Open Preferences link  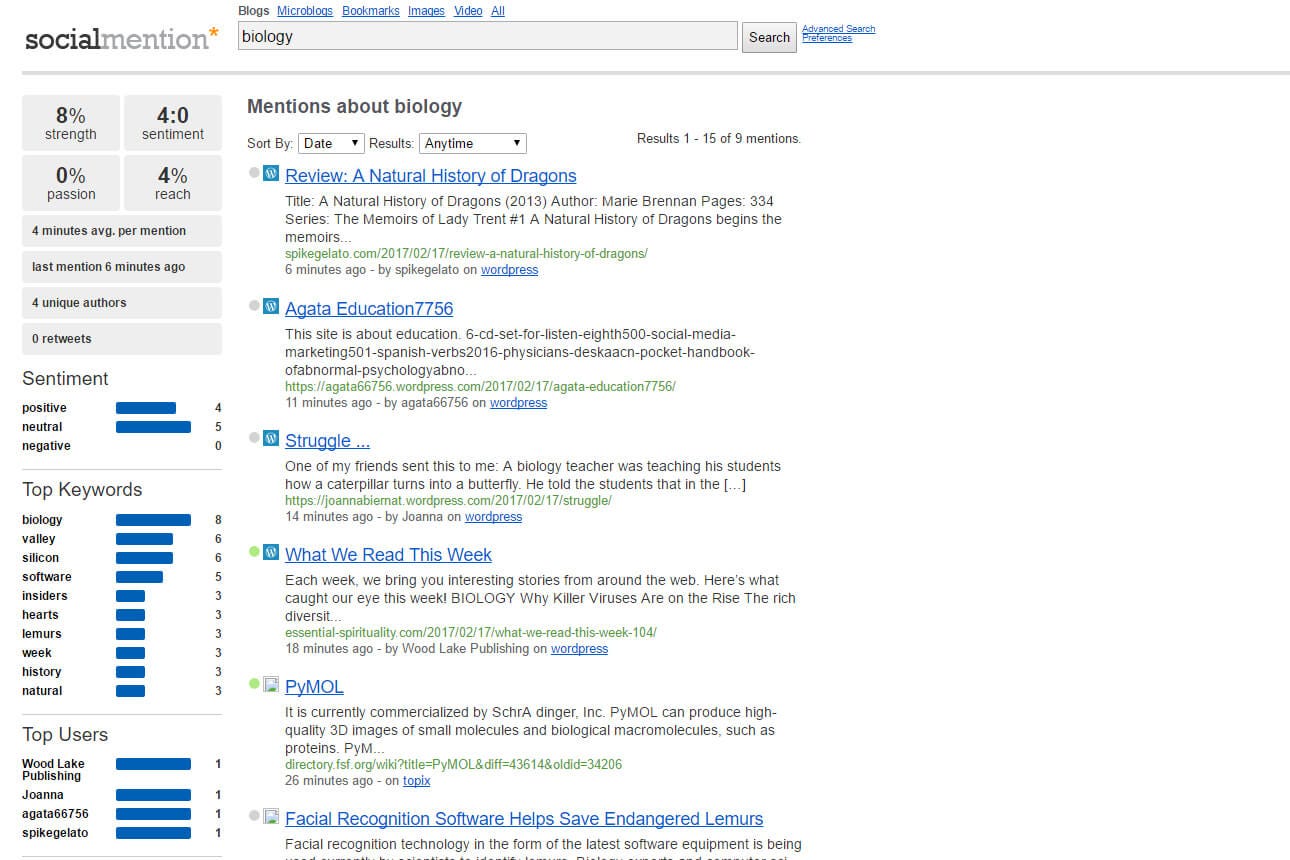point(827,38)
